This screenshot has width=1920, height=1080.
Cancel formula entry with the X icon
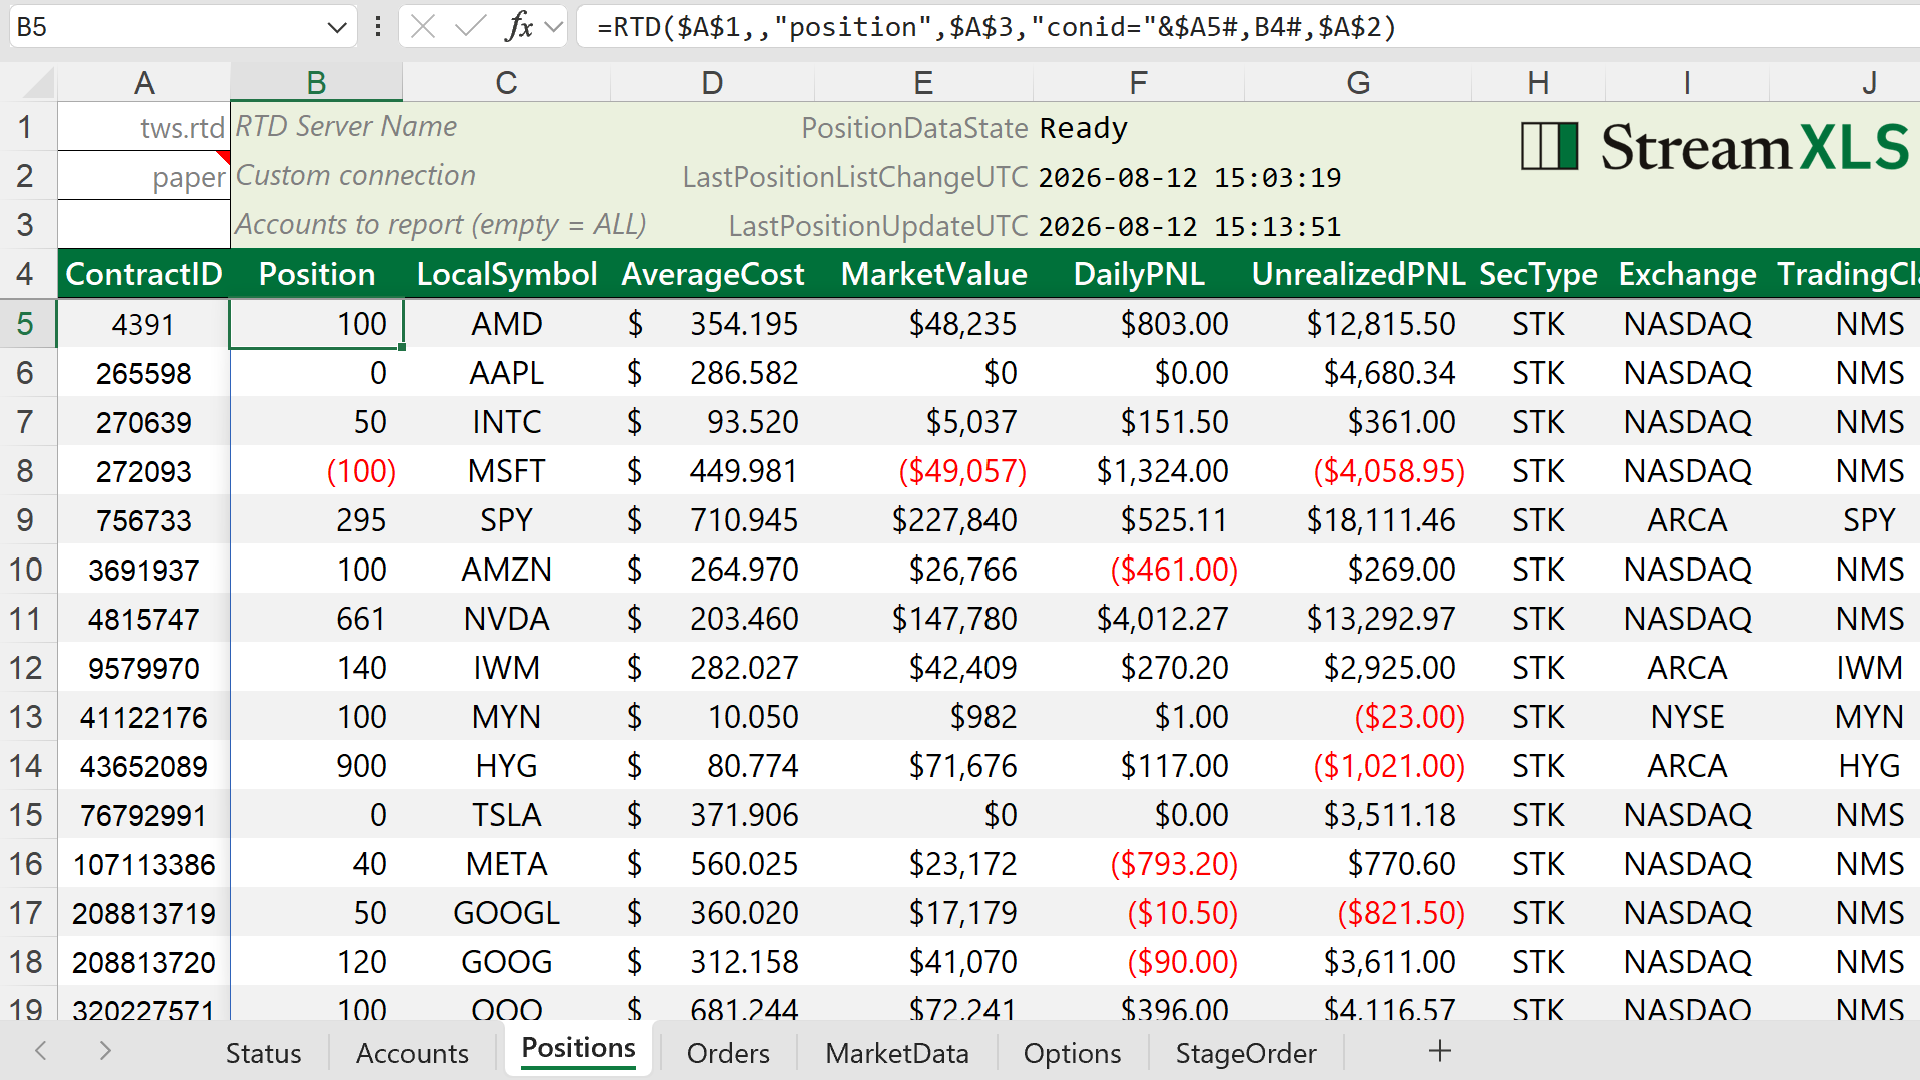pyautogui.click(x=423, y=27)
